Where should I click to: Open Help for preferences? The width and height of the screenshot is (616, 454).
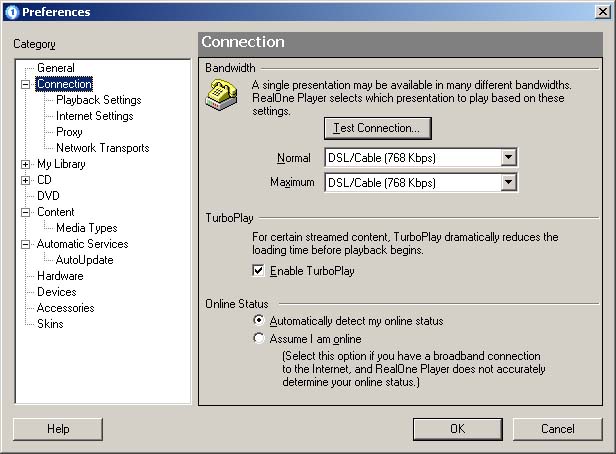tap(58, 429)
